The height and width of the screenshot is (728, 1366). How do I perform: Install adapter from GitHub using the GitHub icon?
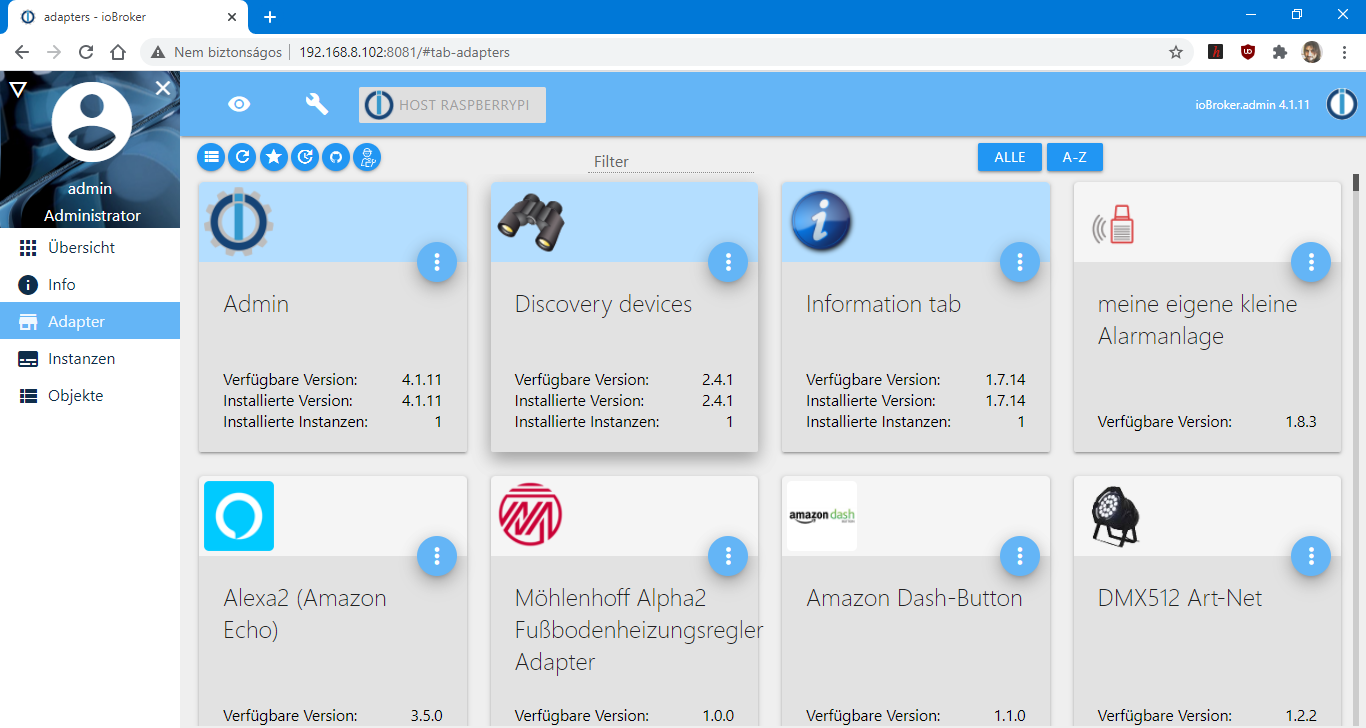(335, 157)
